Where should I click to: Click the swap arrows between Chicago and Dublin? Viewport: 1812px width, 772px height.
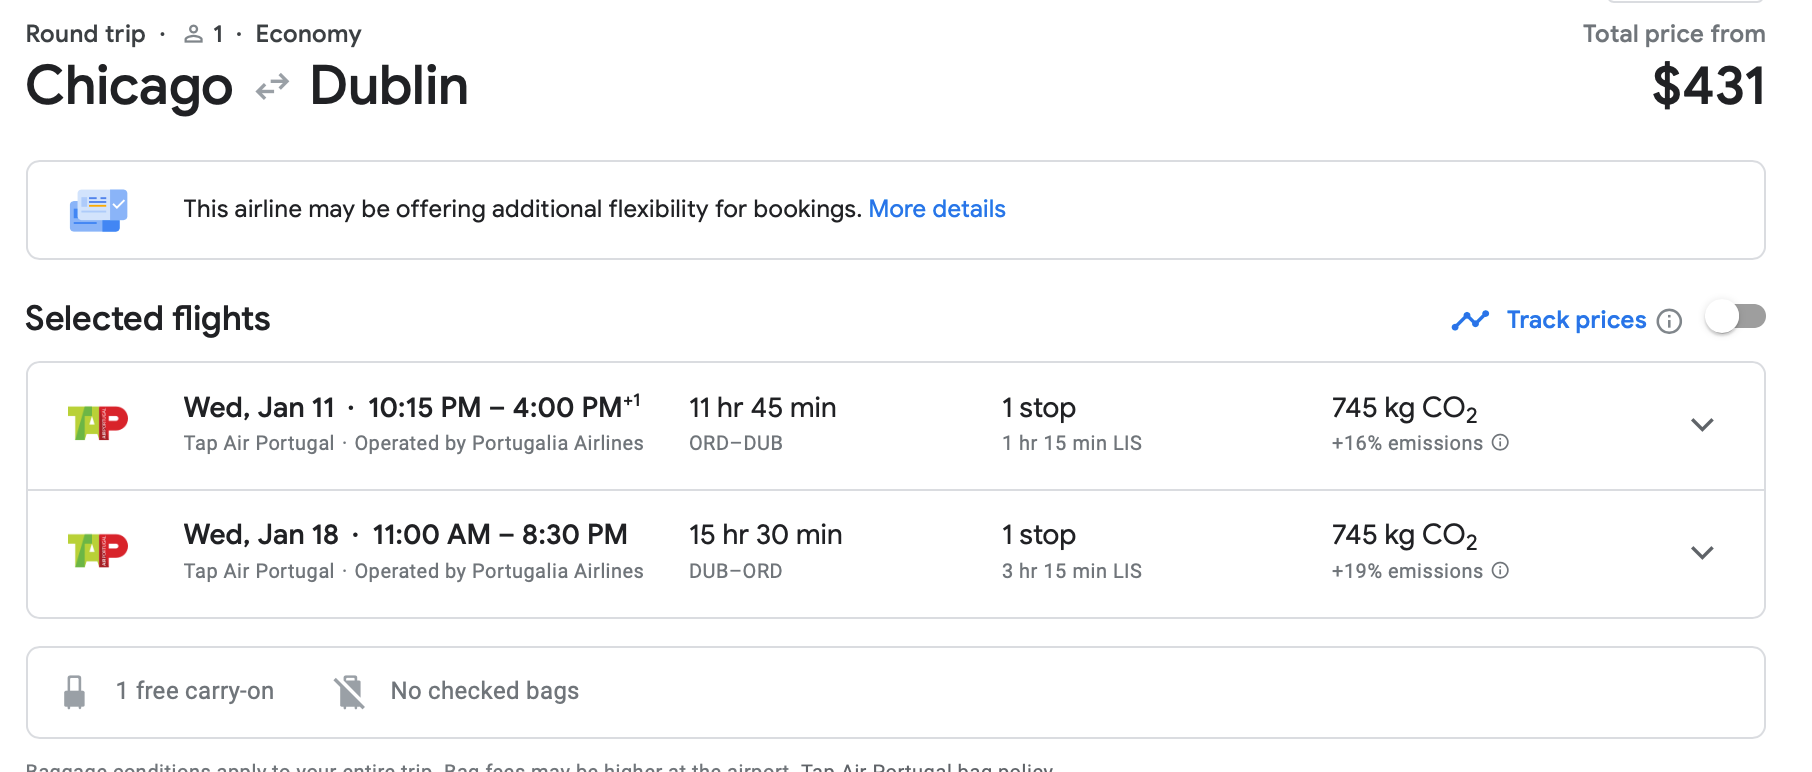click(x=272, y=88)
